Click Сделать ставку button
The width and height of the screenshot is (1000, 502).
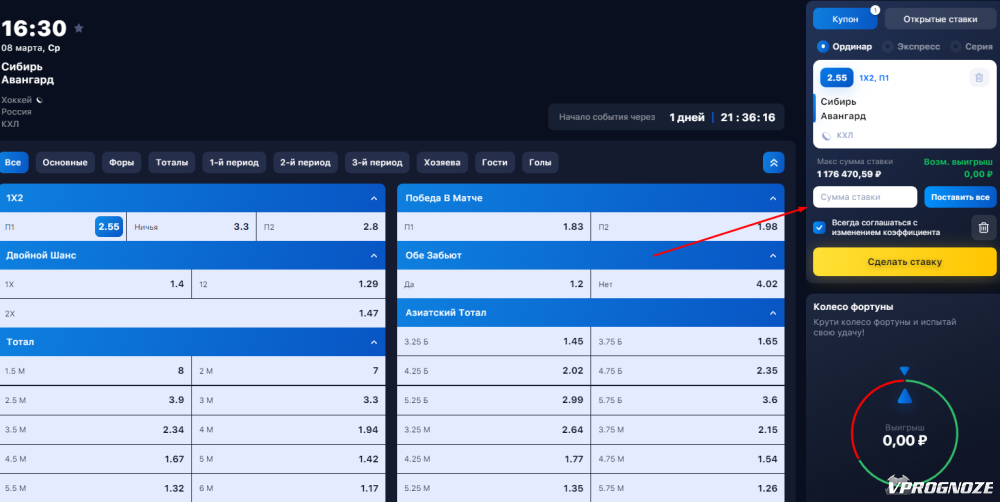click(x=904, y=262)
